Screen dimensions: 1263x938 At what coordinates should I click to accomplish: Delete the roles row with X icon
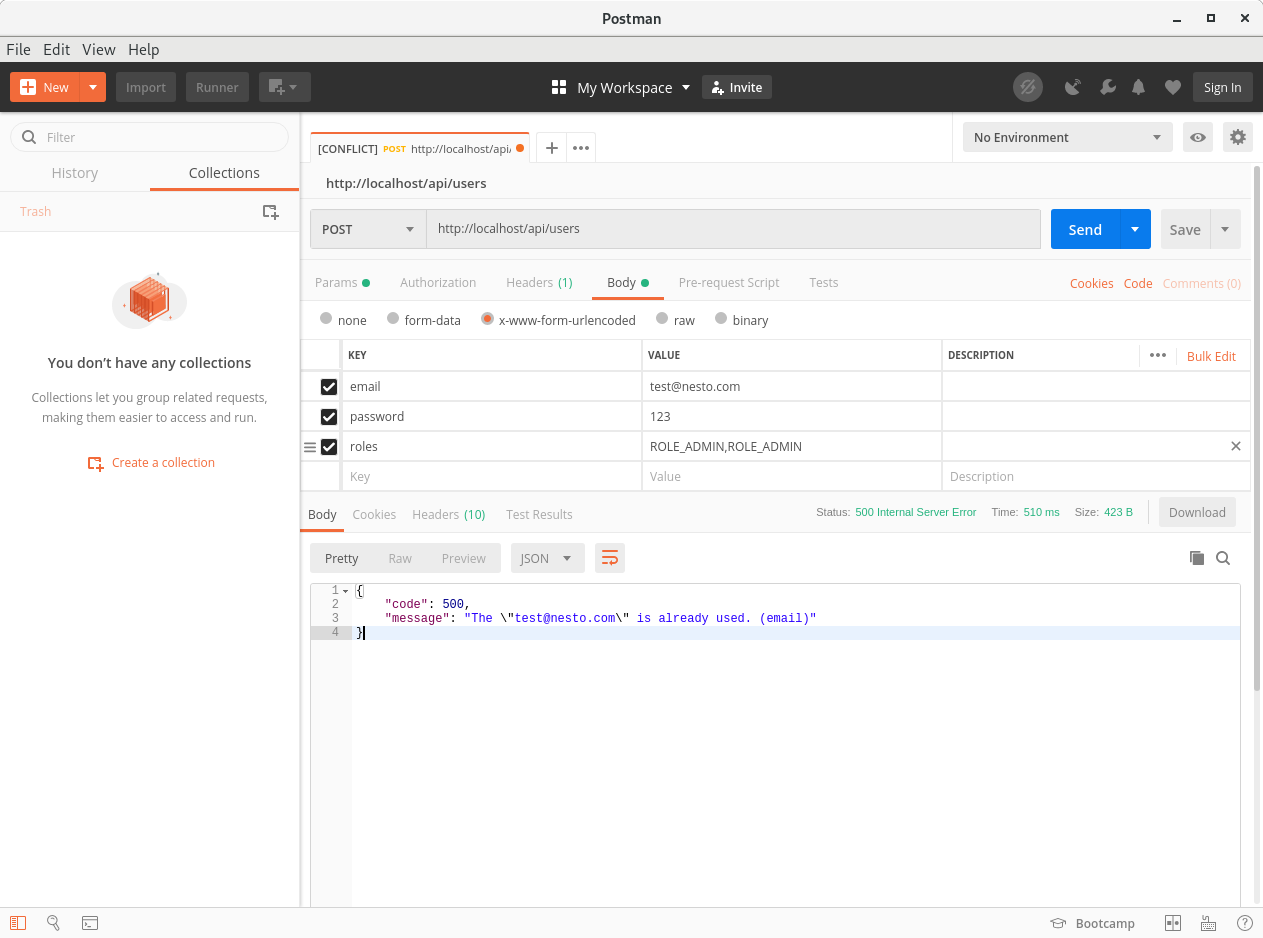(1236, 446)
